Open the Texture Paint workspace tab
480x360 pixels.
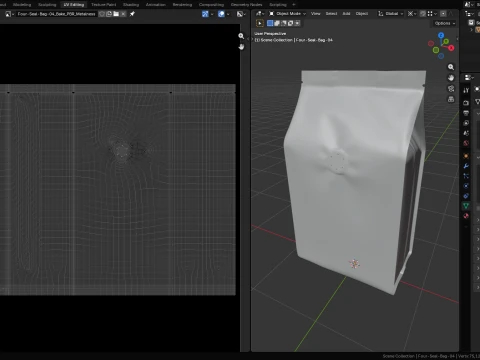(x=104, y=5)
